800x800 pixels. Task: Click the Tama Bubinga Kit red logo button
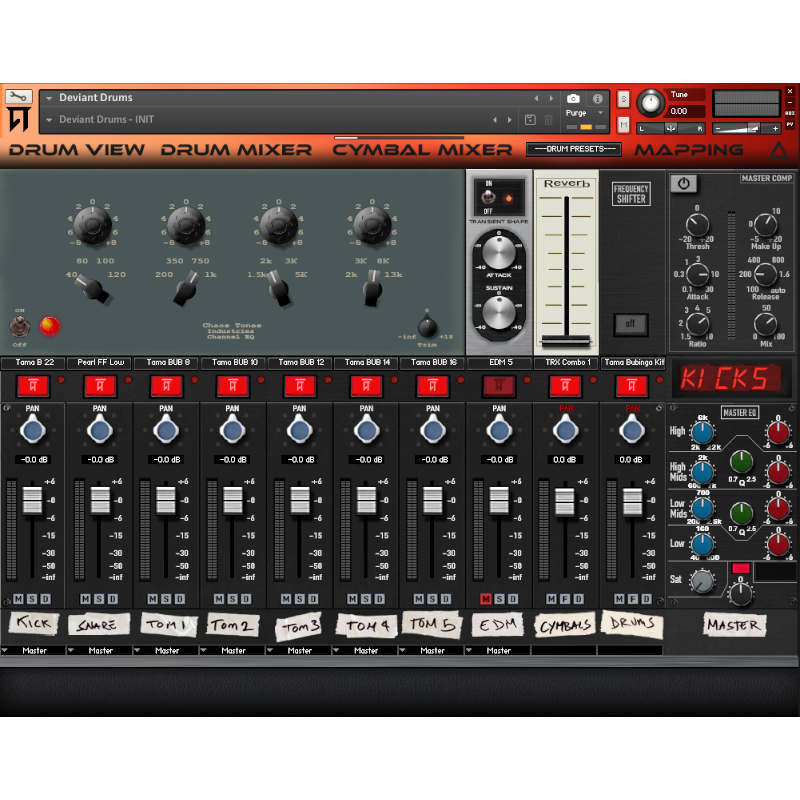[632, 386]
